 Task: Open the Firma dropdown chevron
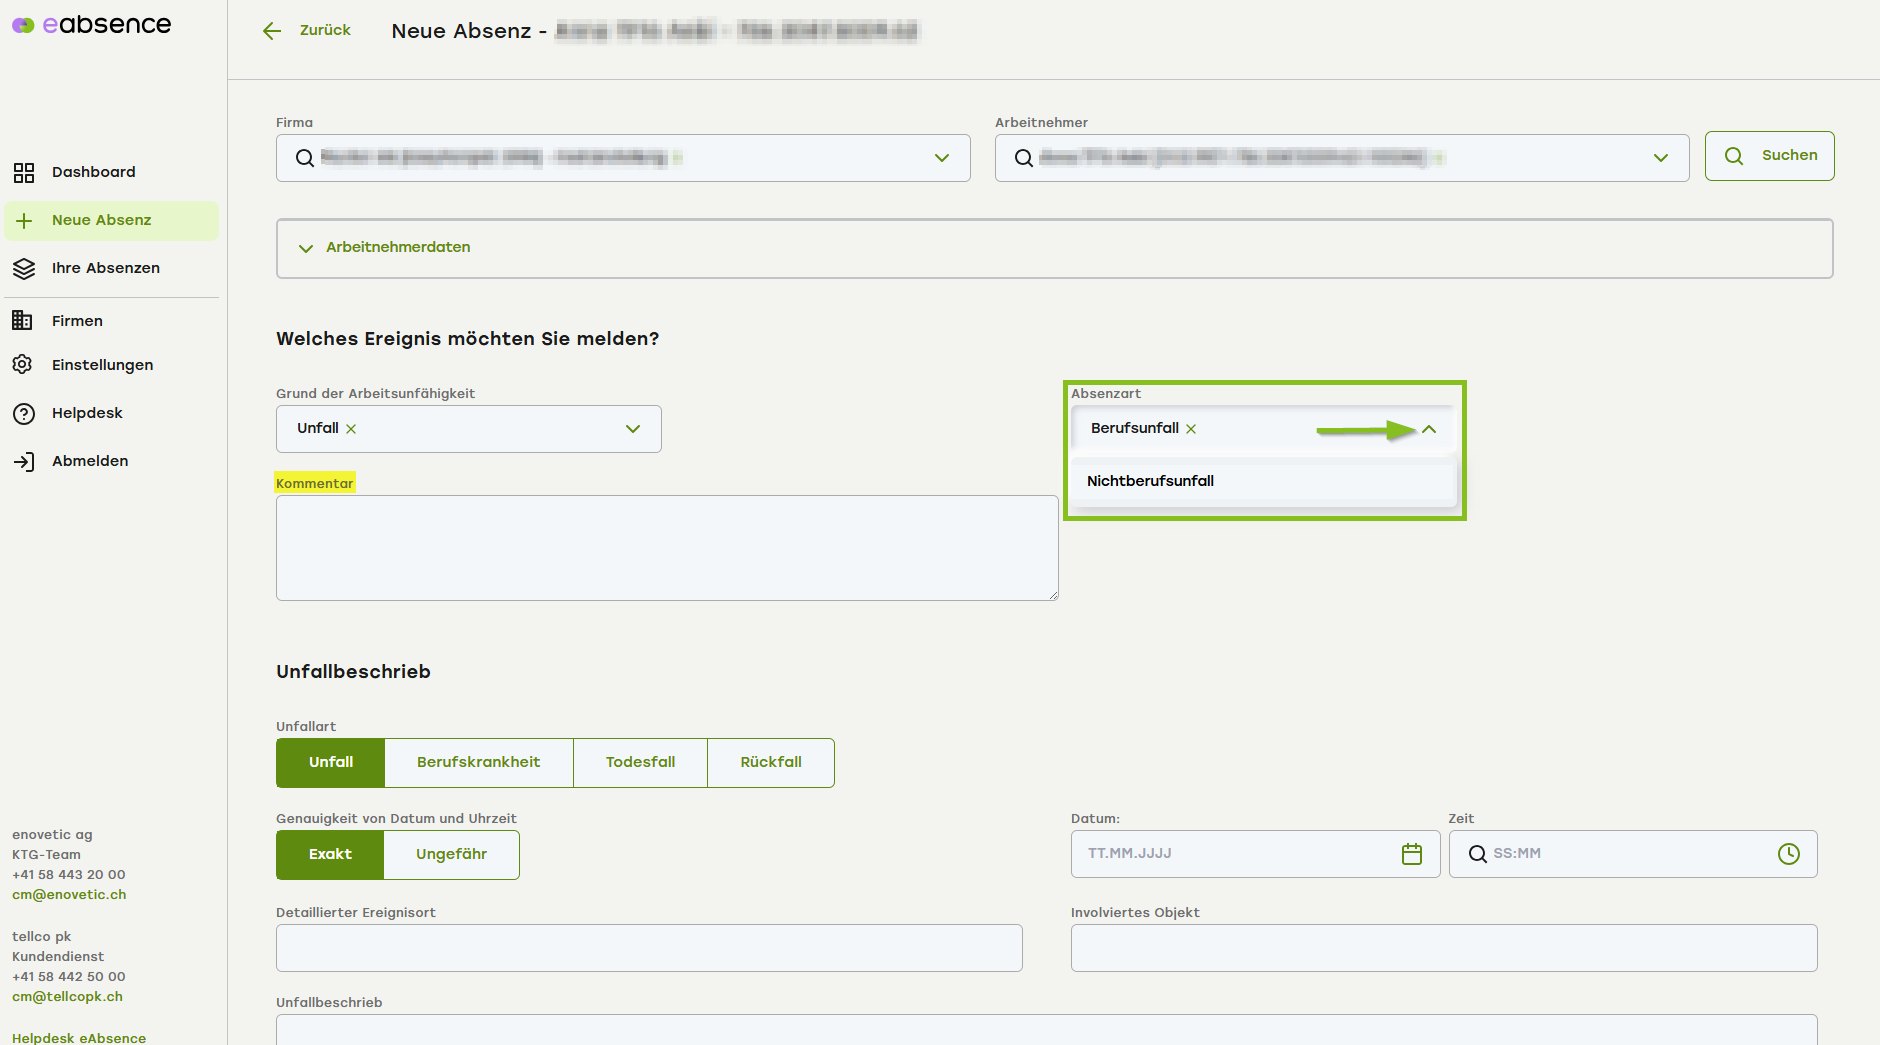pos(941,158)
